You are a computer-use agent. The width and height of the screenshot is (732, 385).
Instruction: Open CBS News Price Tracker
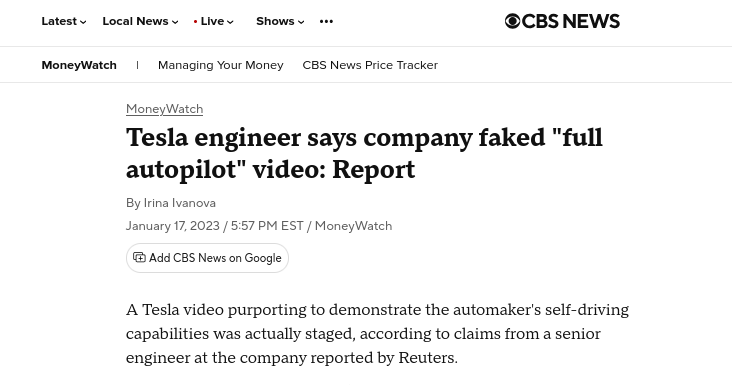pos(370,65)
